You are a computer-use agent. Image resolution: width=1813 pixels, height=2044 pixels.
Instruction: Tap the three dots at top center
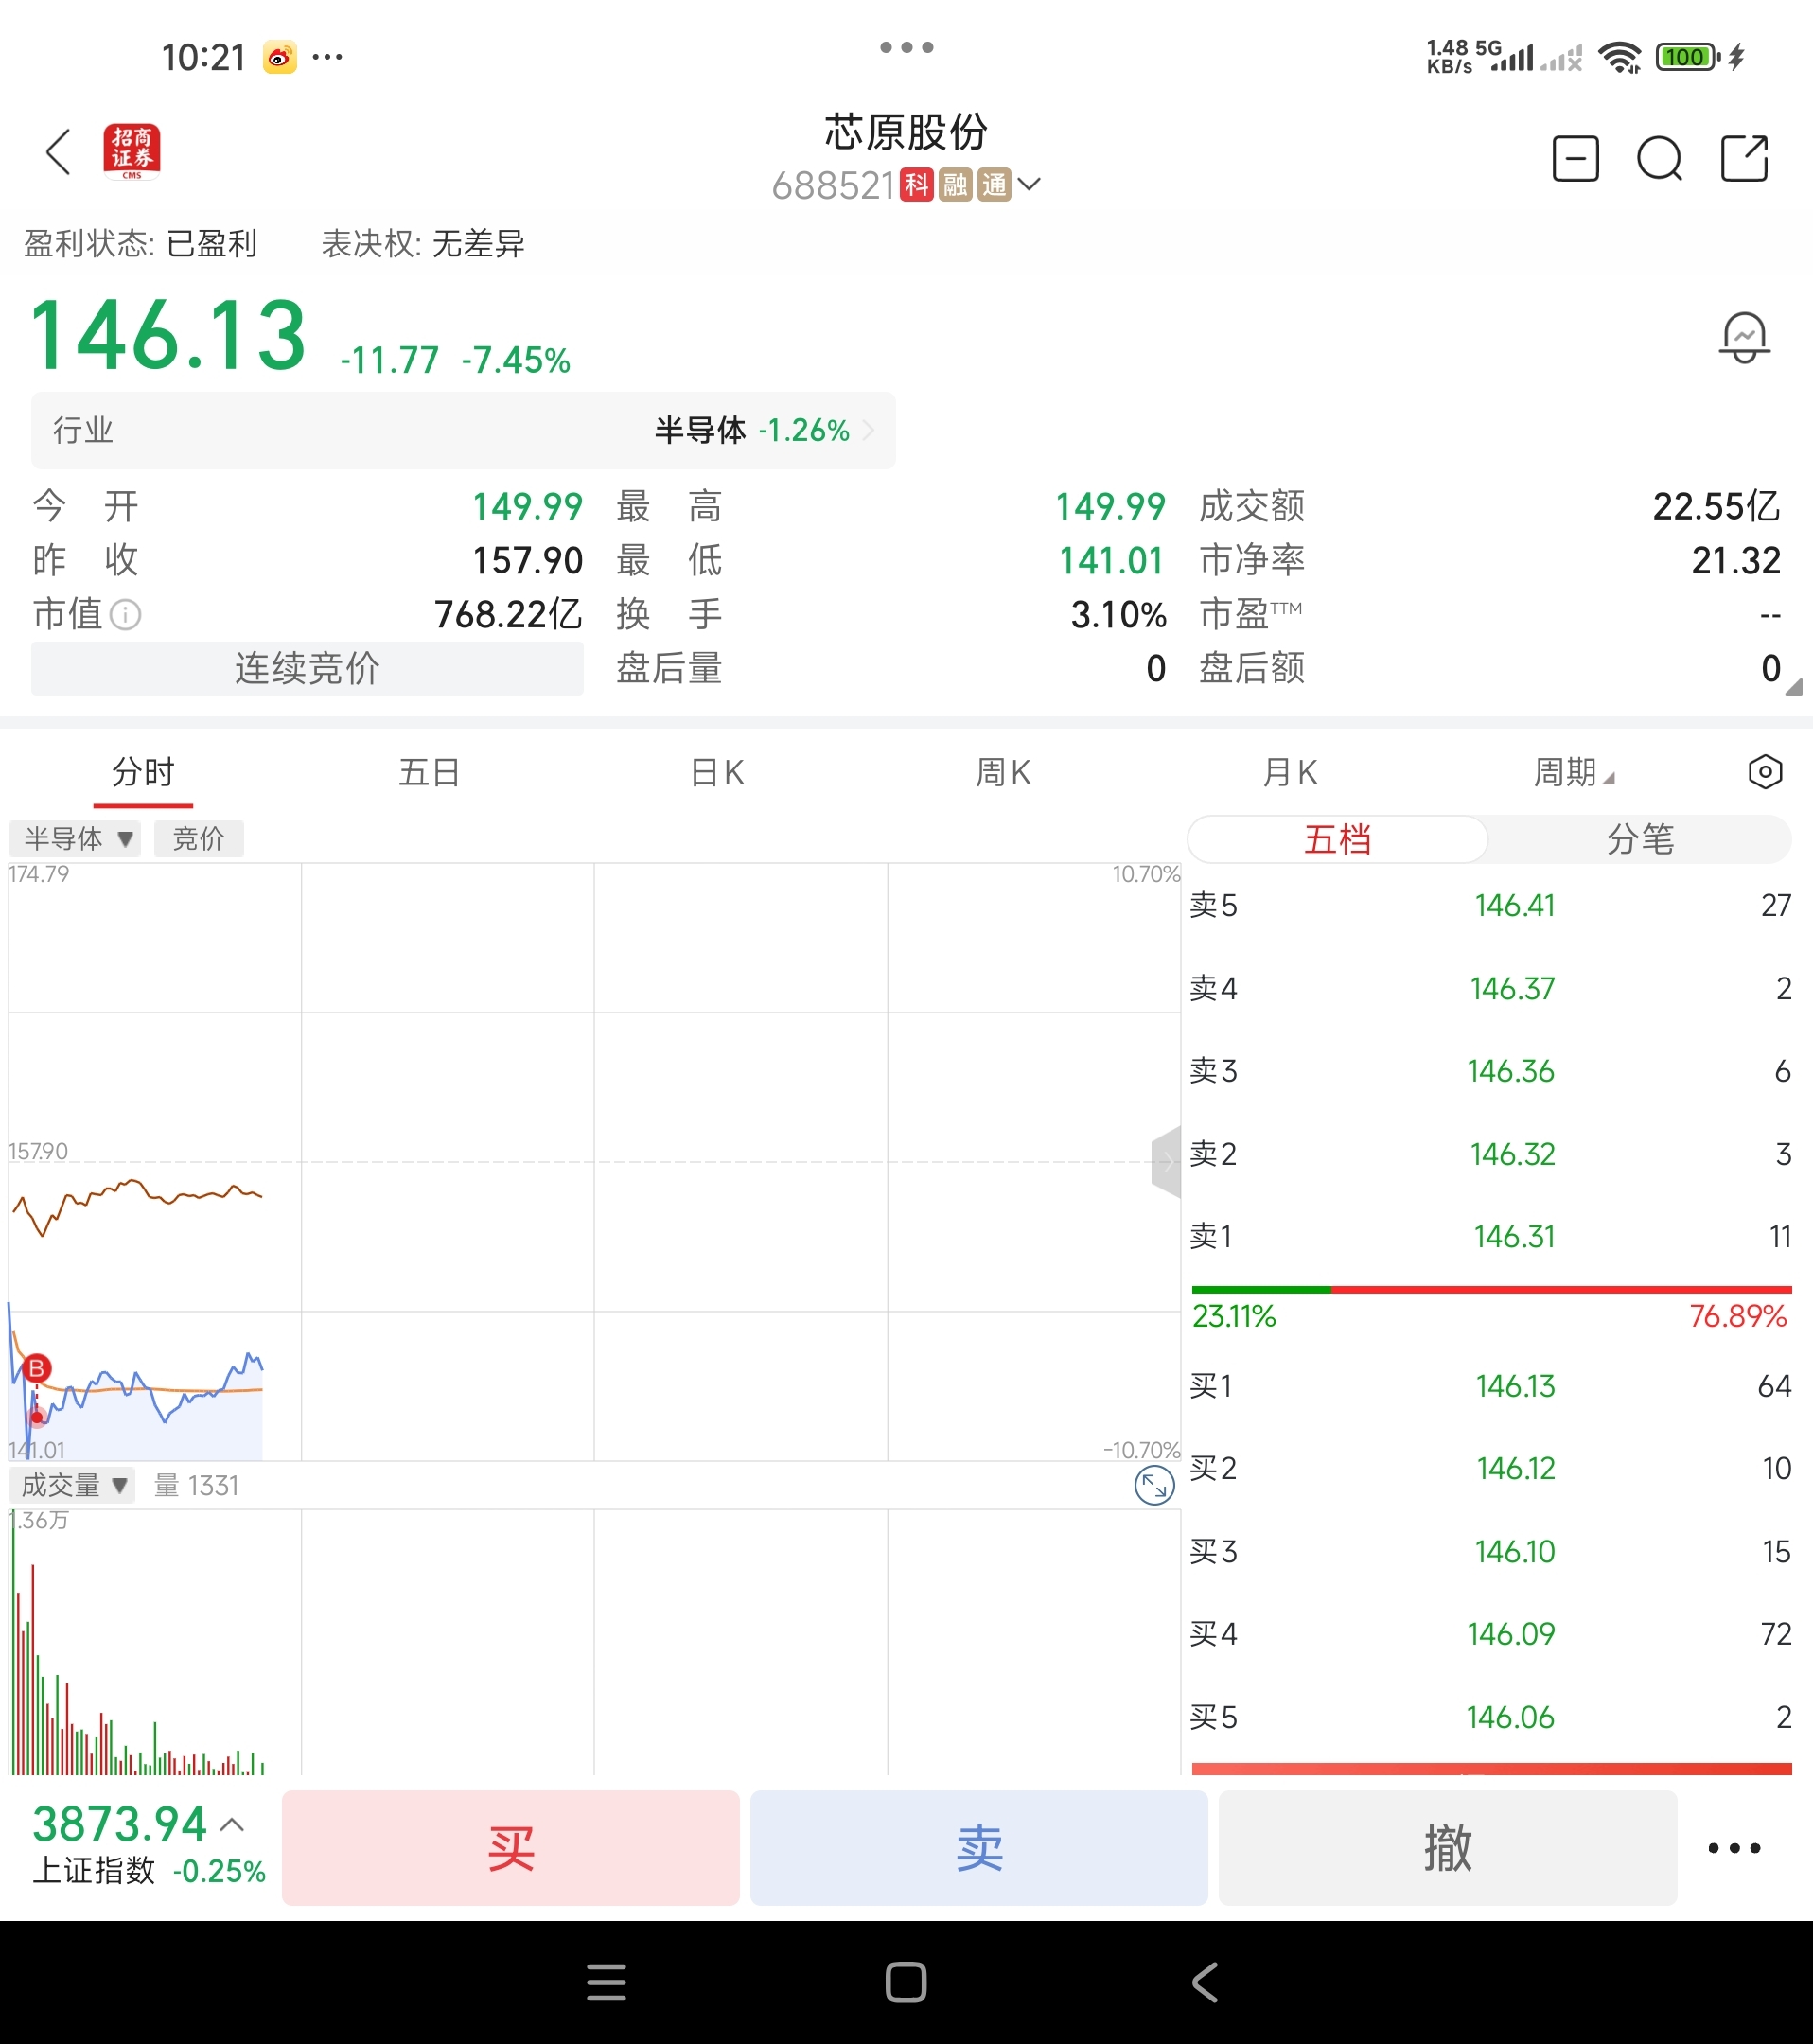[x=907, y=47]
